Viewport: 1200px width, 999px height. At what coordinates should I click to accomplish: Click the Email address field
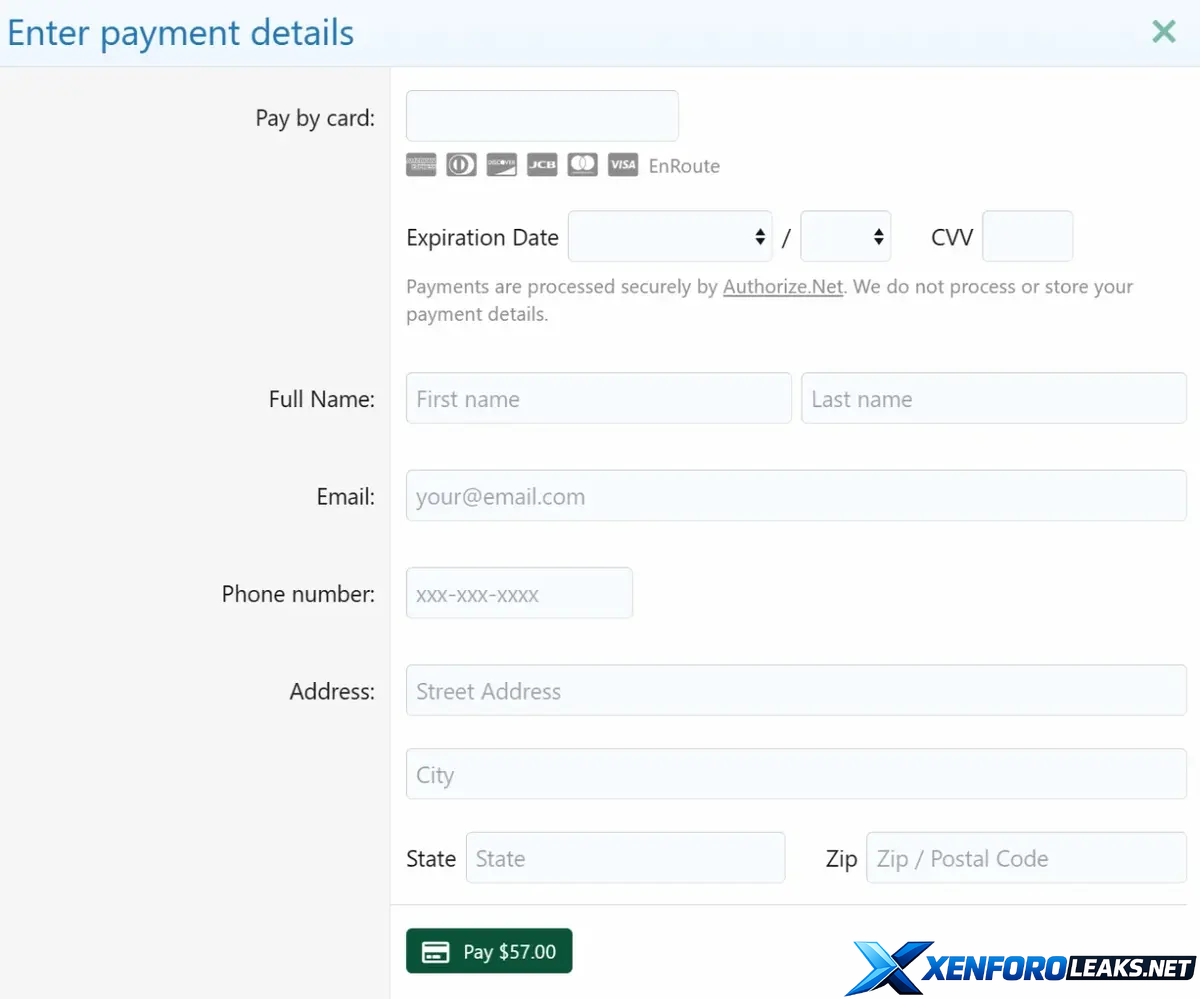tap(796, 496)
